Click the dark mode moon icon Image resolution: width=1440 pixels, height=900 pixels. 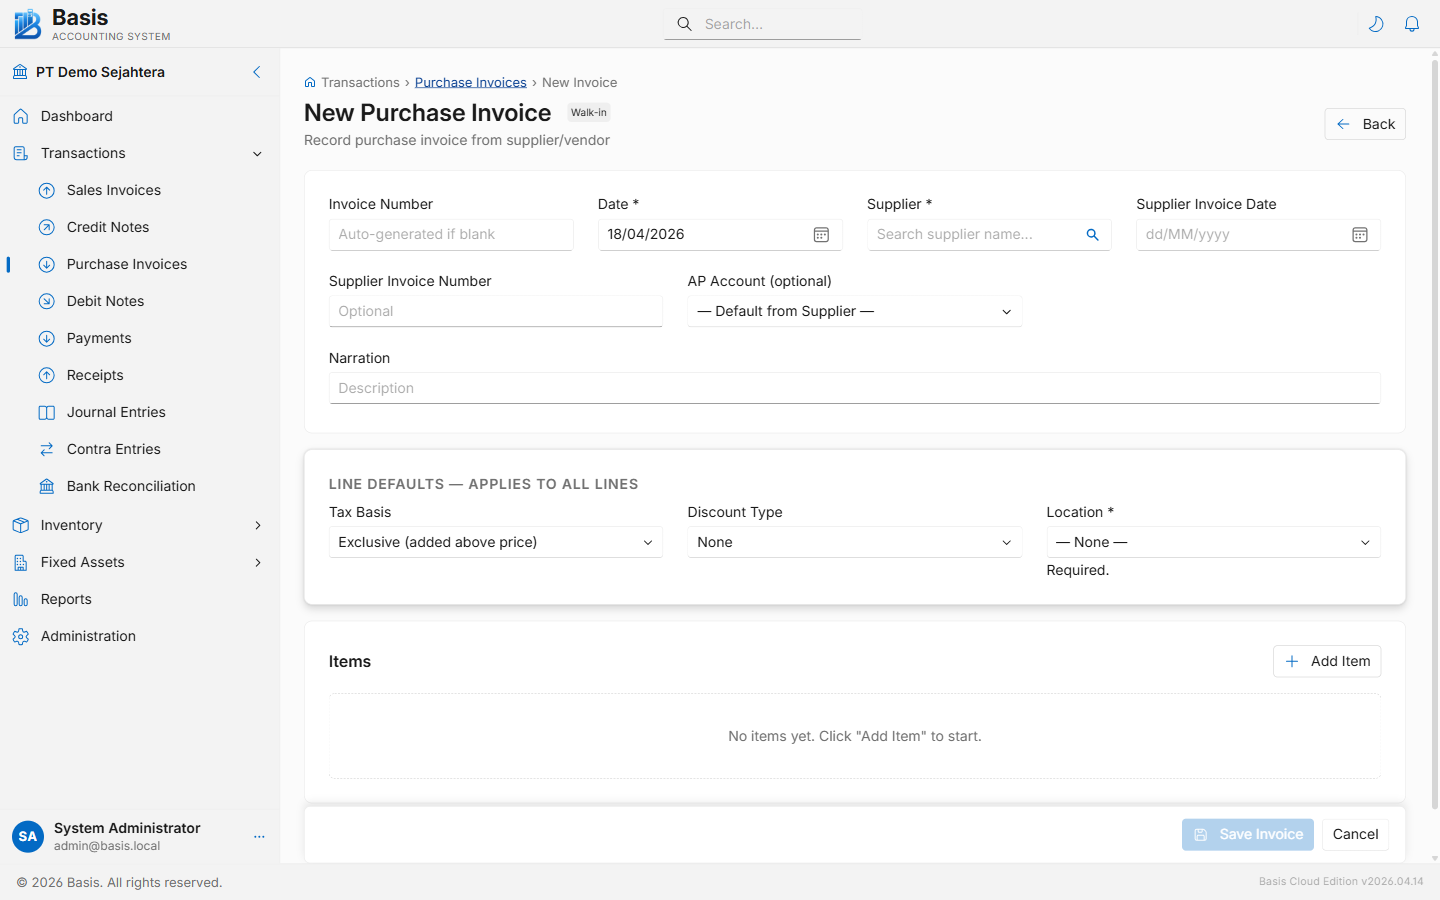point(1376,23)
